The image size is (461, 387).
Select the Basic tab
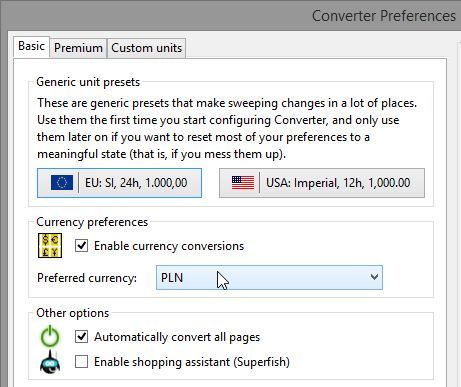pos(32,46)
